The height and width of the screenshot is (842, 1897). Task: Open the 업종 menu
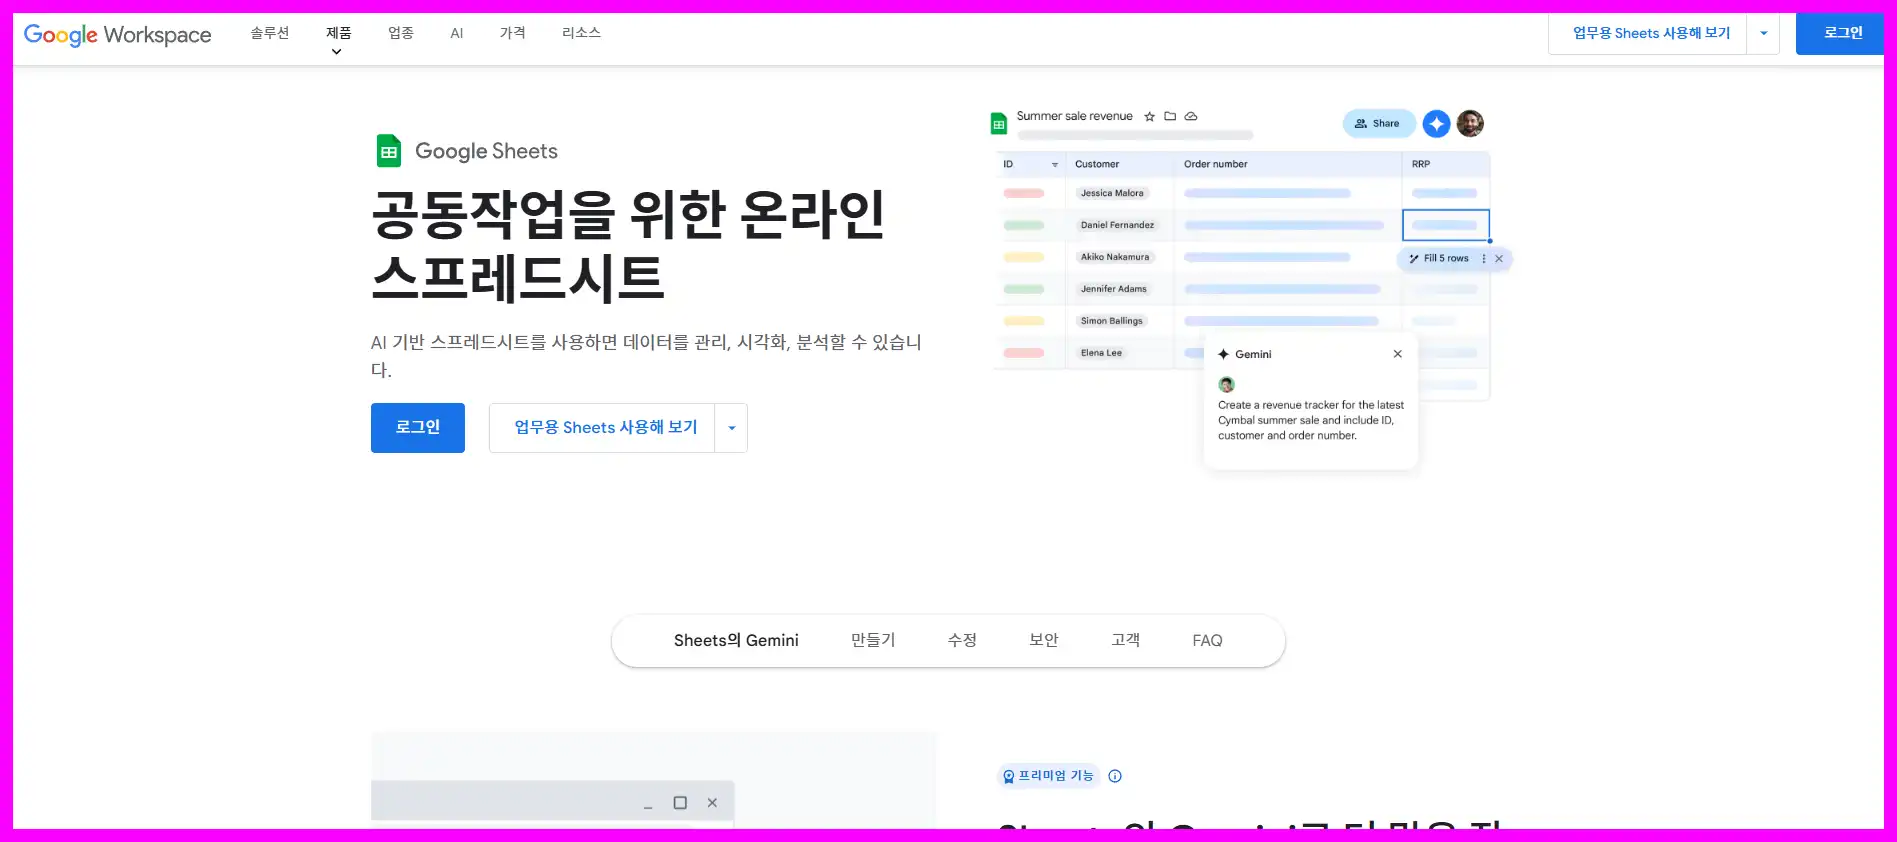tap(401, 33)
